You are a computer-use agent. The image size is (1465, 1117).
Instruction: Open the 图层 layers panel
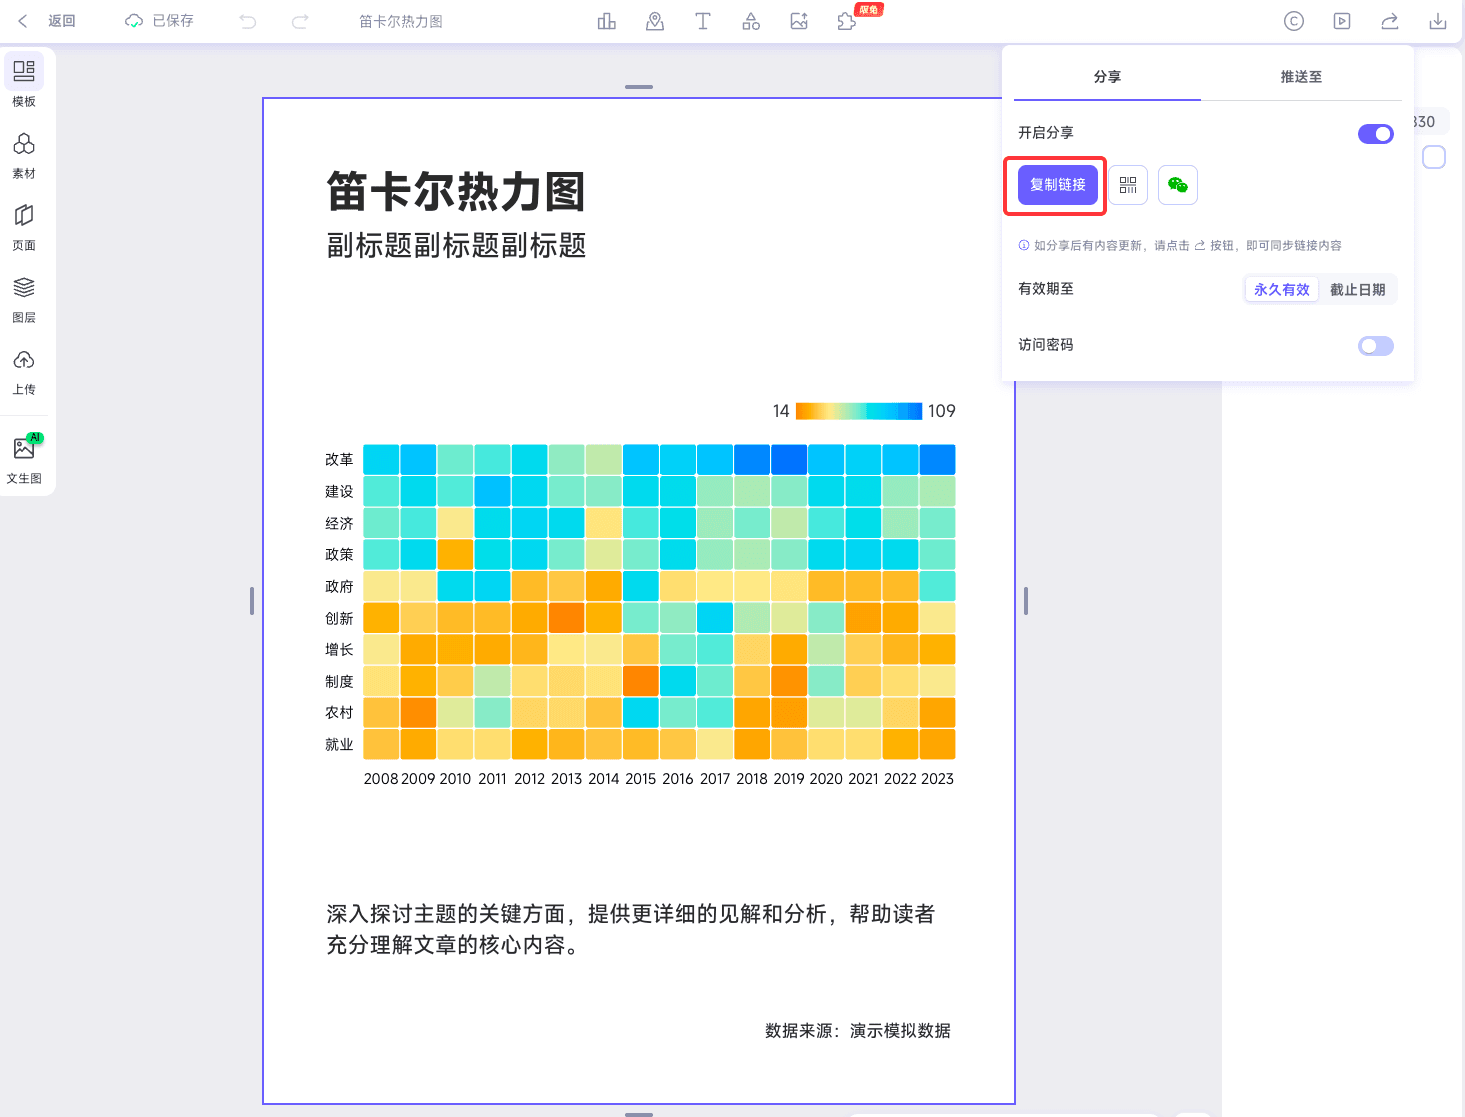24,299
